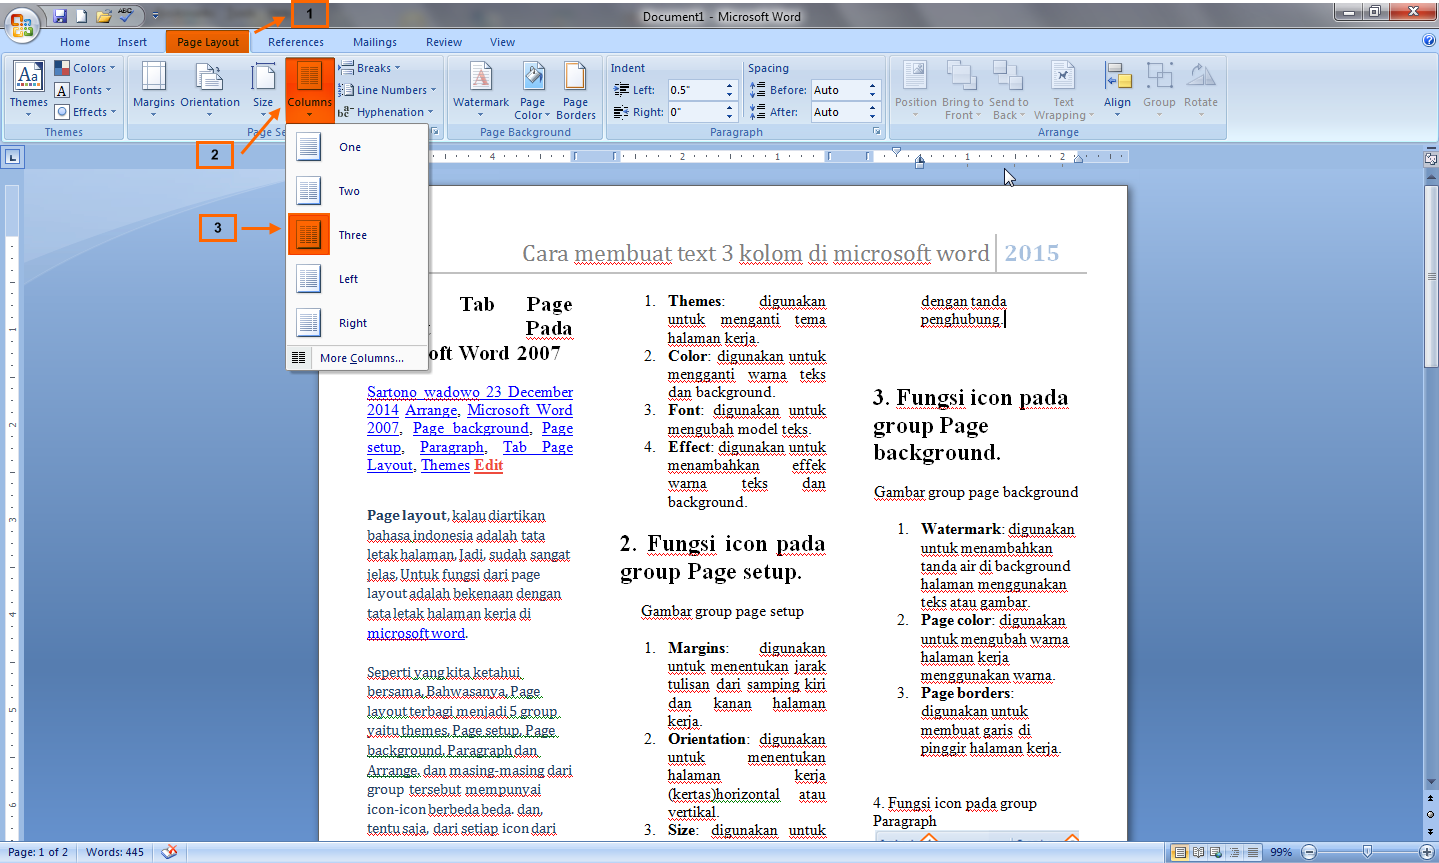The height and width of the screenshot is (863, 1439).
Task: Click the Themes button in the ribbon
Action: [28, 89]
